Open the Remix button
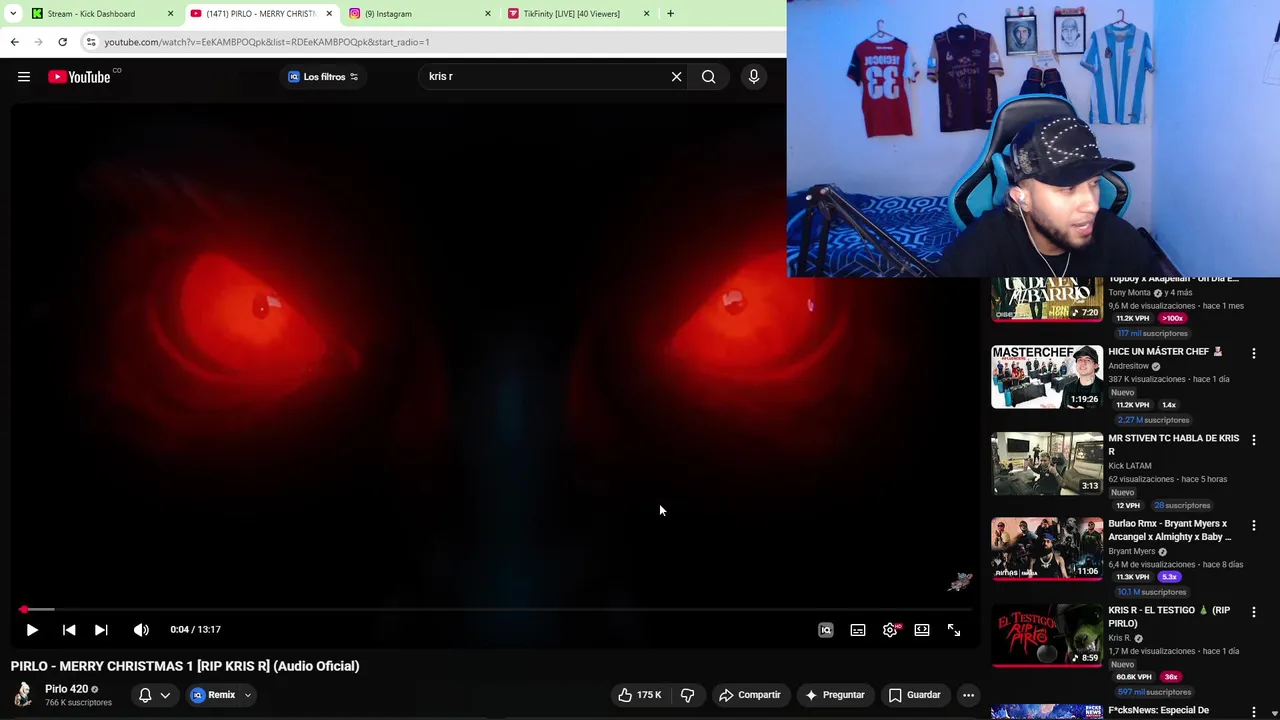Screen dimensions: 1280x720 (x=214, y=695)
